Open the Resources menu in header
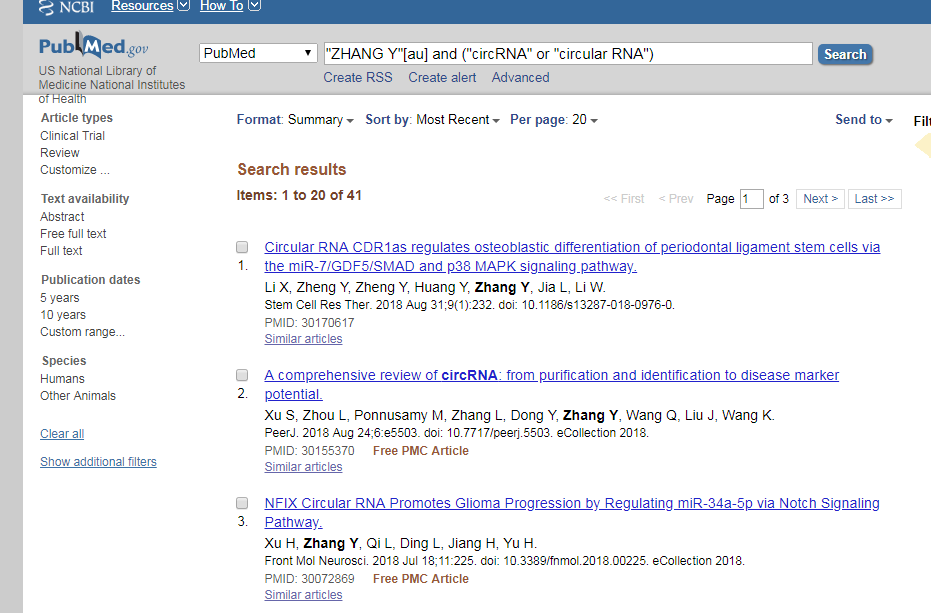Viewport: 931px width, 613px height. [150, 6]
